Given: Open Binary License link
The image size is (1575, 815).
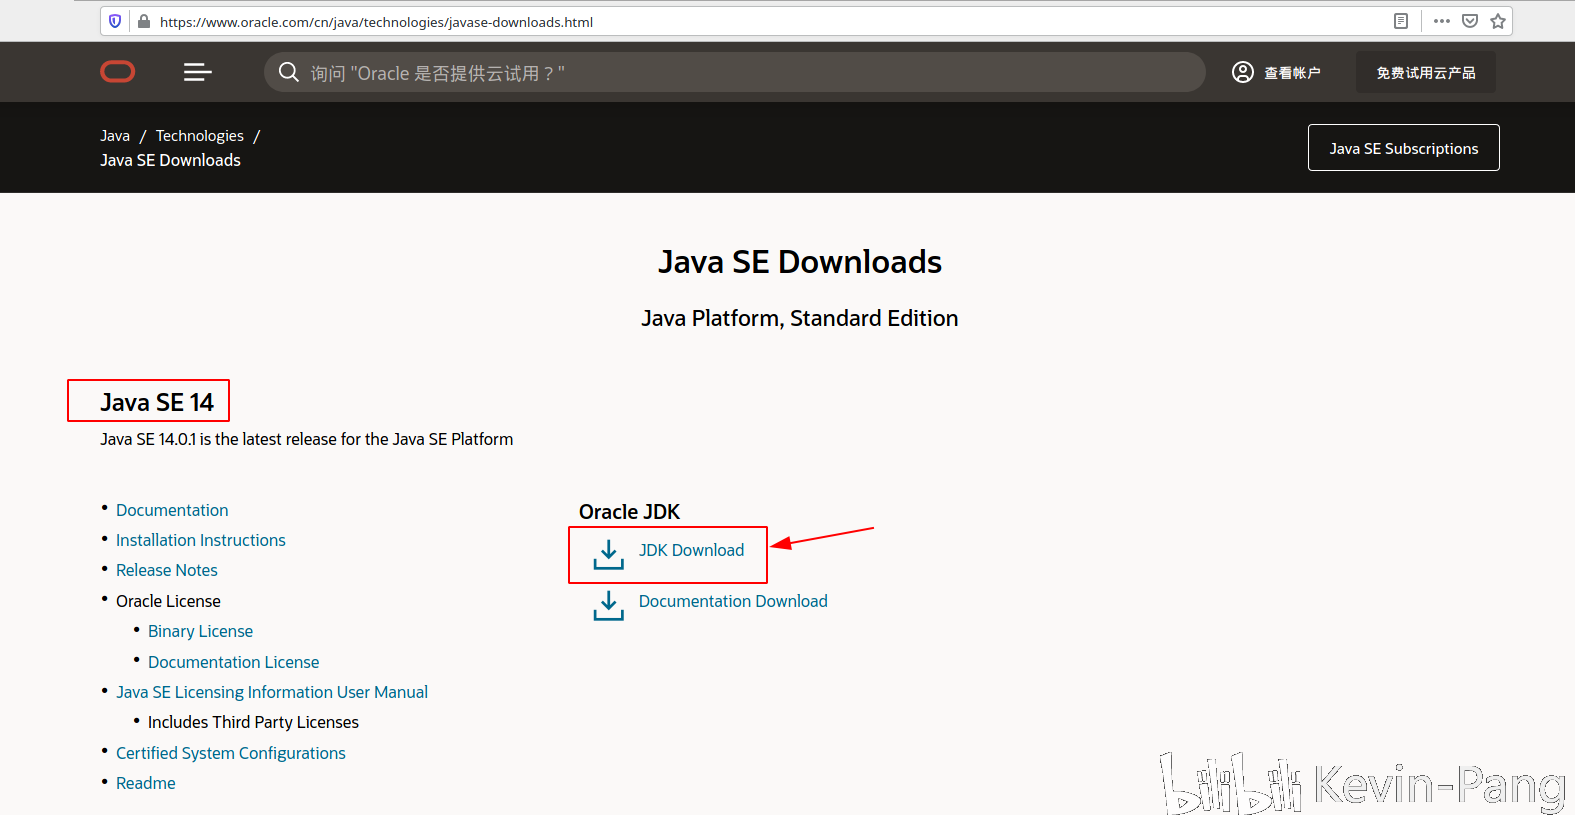Looking at the screenshot, I should click(201, 631).
